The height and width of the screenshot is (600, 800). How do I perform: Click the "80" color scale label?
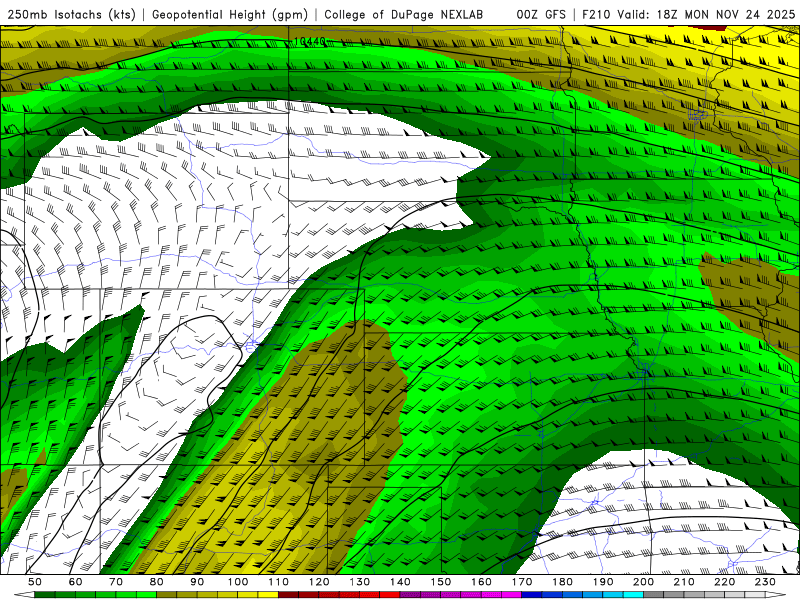[x=157, y=582]
